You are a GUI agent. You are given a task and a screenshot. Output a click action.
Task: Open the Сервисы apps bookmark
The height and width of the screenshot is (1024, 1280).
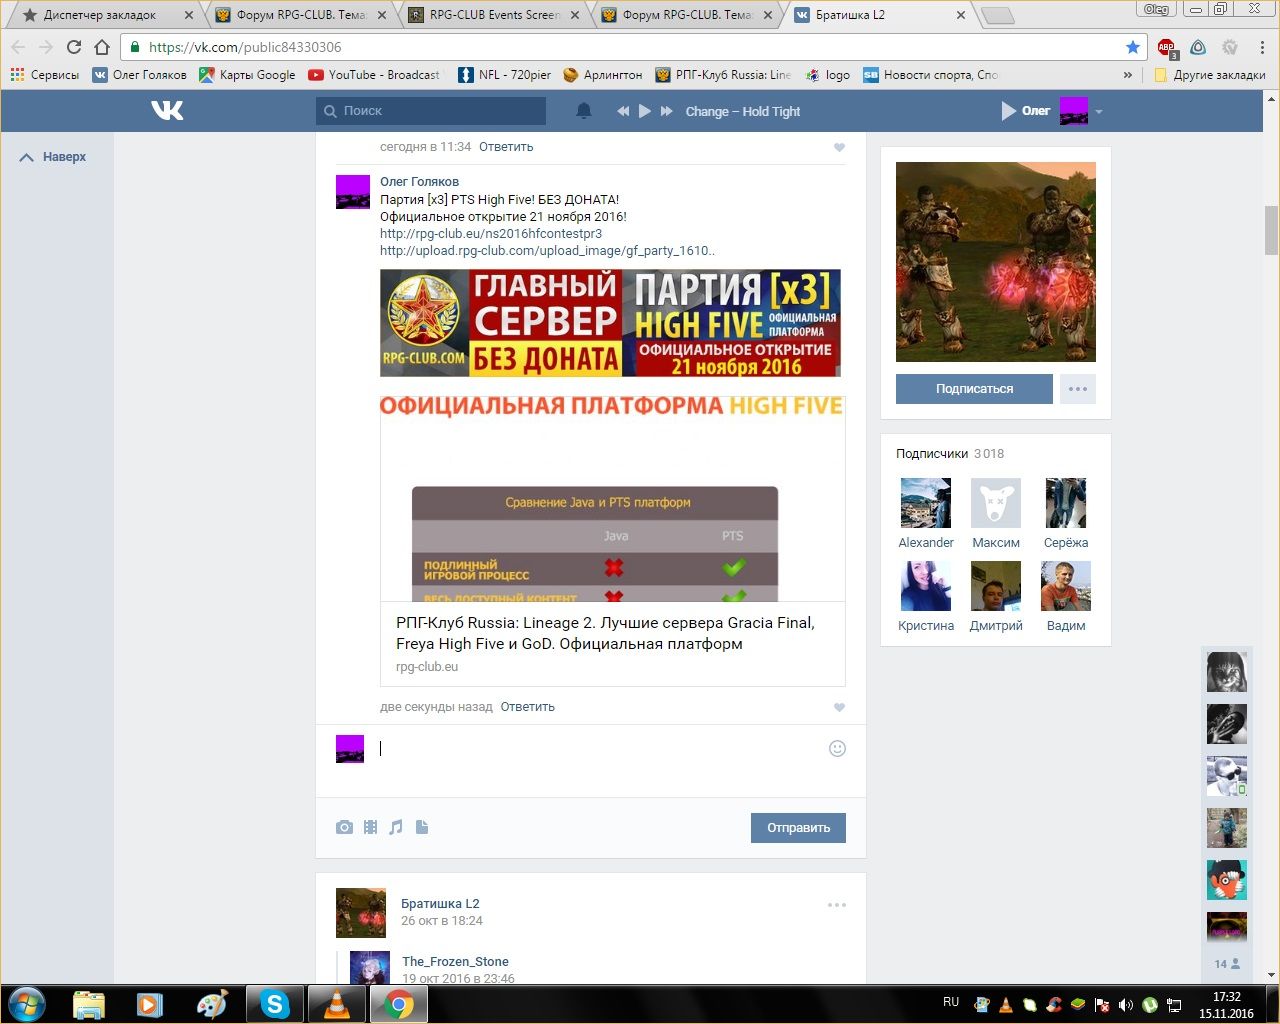click(x=45, y=75)
